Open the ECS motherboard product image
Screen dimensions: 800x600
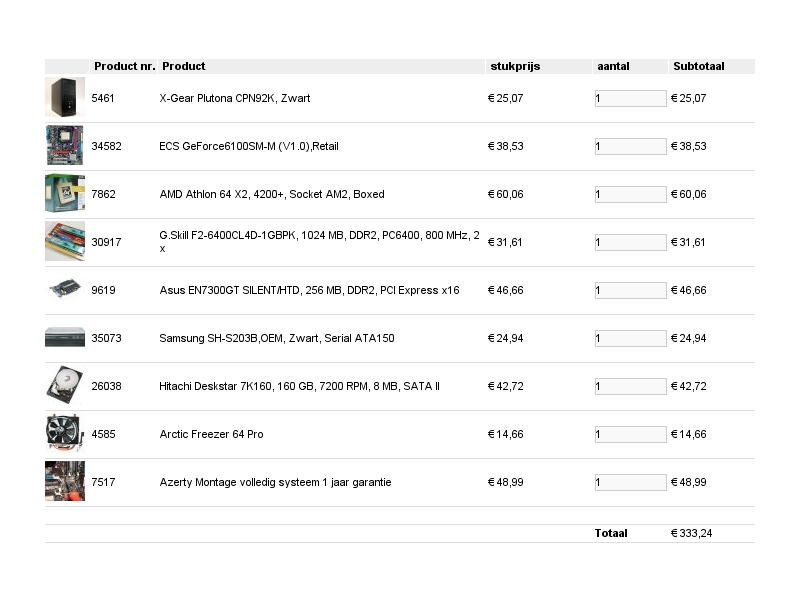[65, 145]
